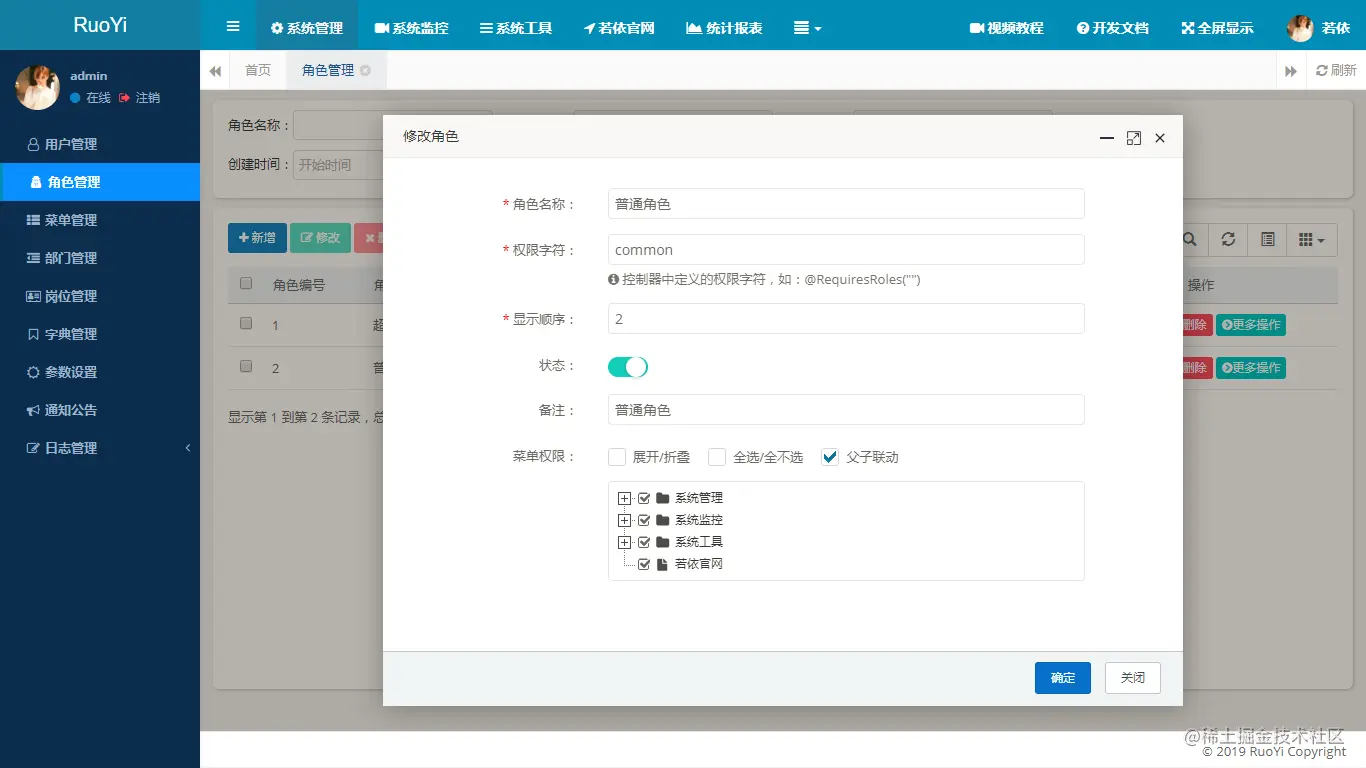Open 部门管理 in the sidebar
The image size is (1366, 768).
click(100, 258)
